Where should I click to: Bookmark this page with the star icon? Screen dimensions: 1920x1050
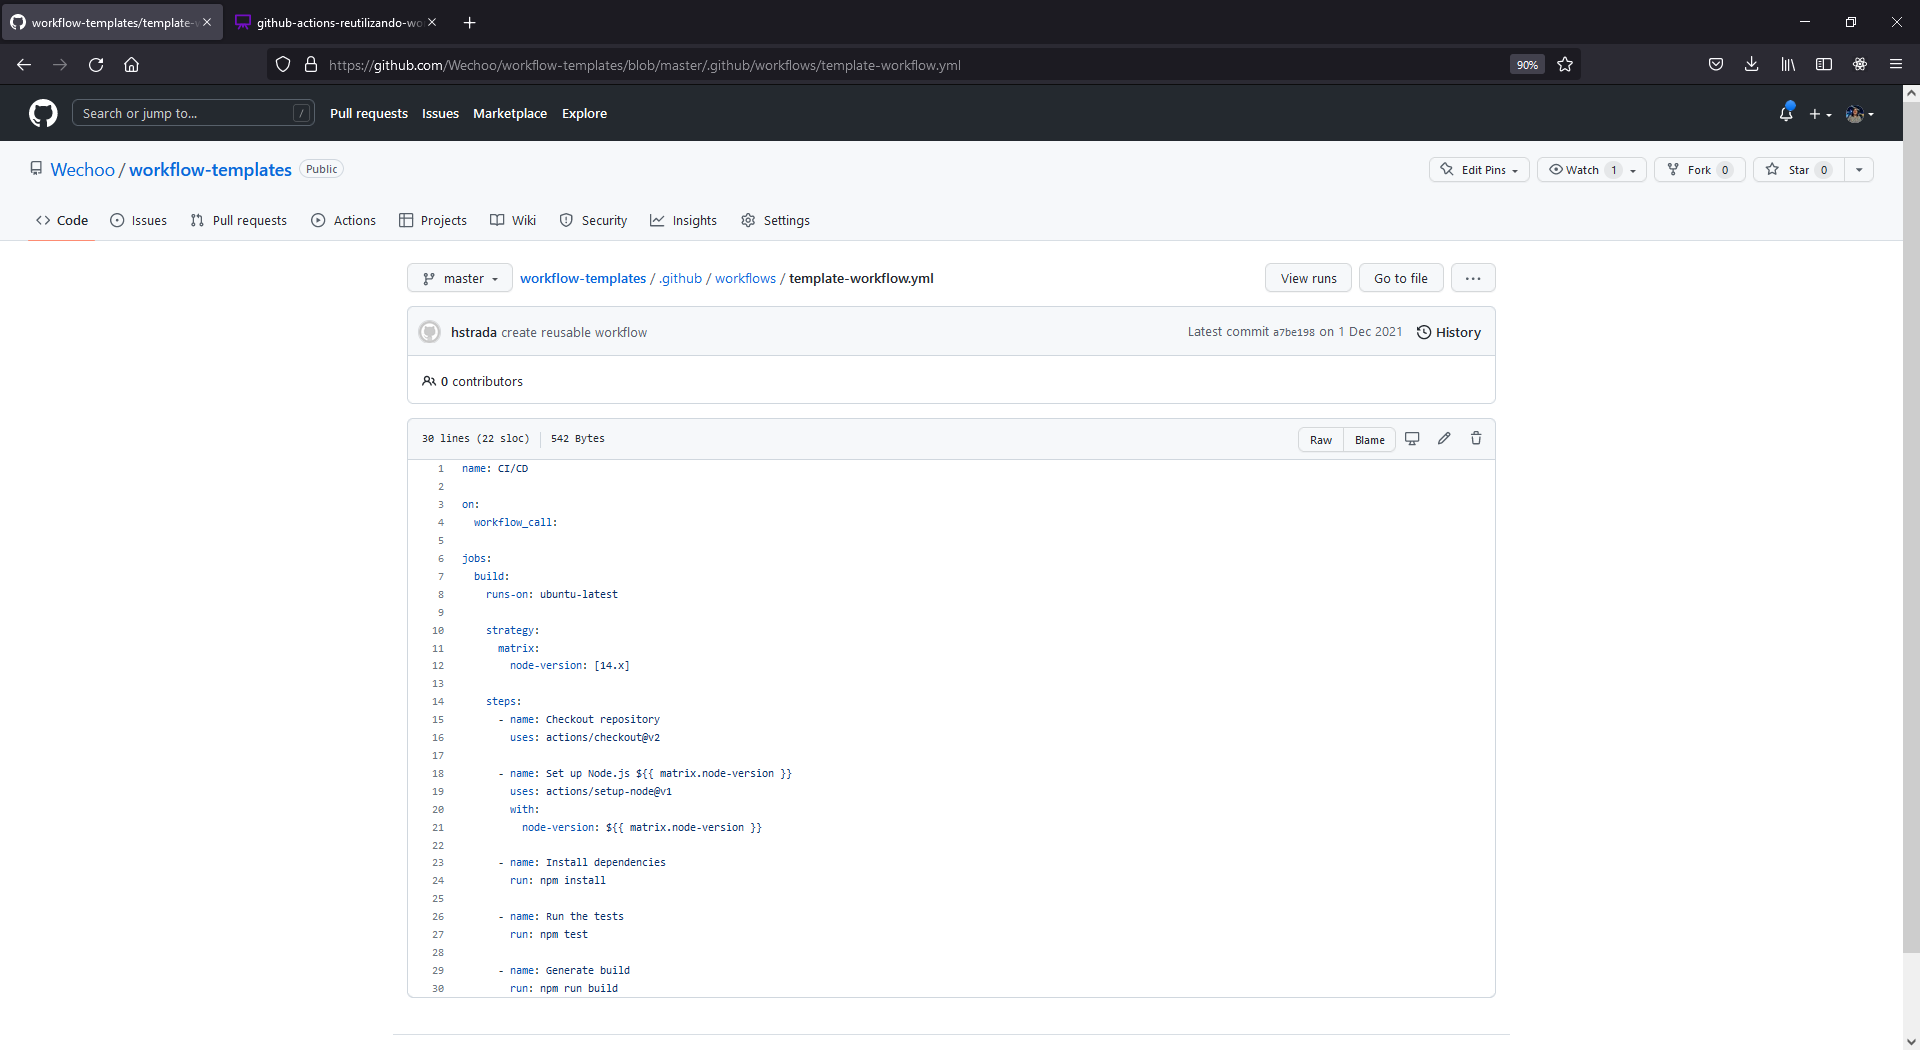coord(1565,65)
